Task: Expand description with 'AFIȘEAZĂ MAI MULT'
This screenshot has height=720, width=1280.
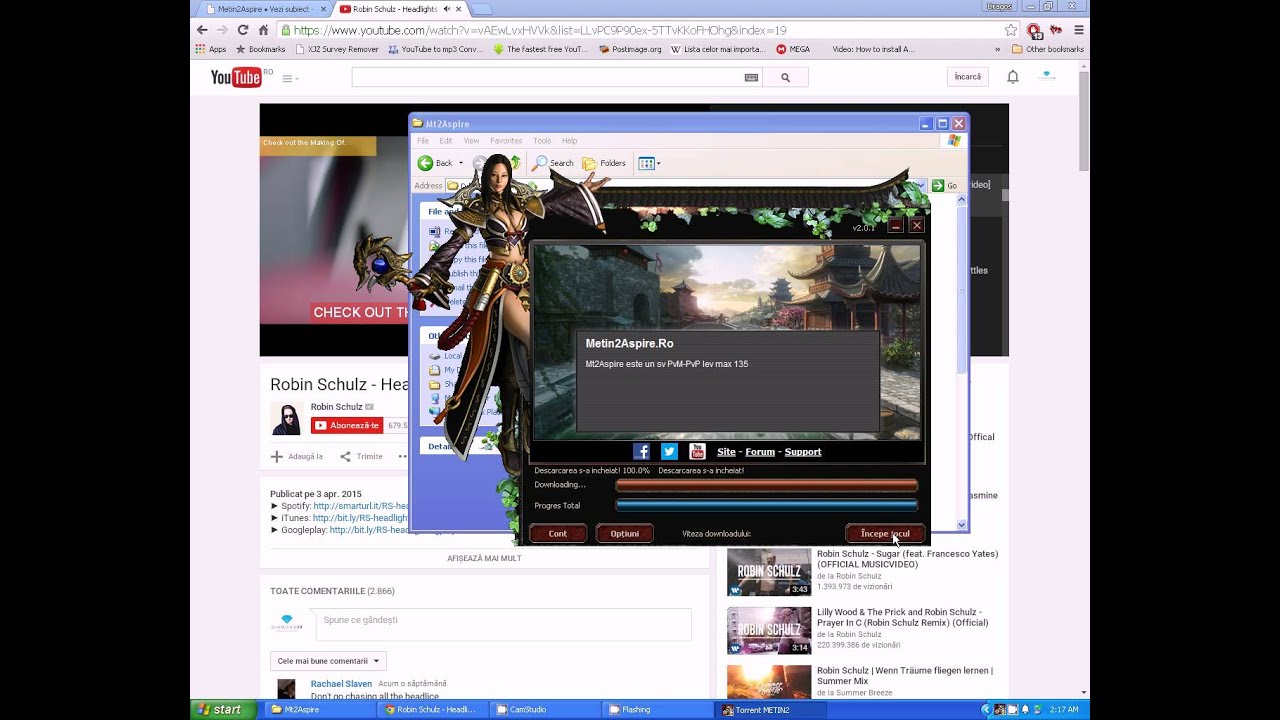Action: point(484,558)
